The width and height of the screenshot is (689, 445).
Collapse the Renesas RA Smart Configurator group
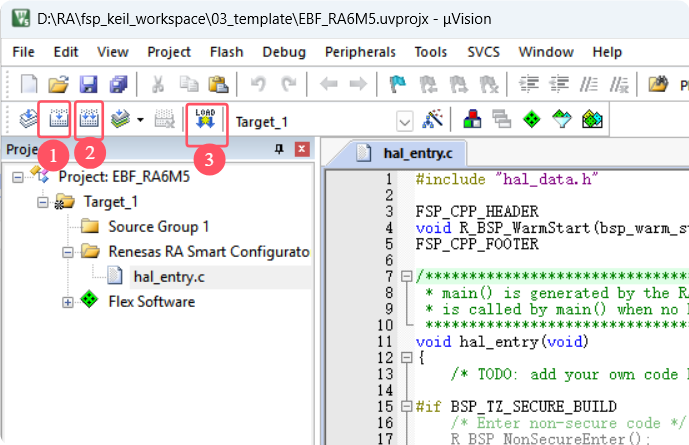click(x=68, y=253)
